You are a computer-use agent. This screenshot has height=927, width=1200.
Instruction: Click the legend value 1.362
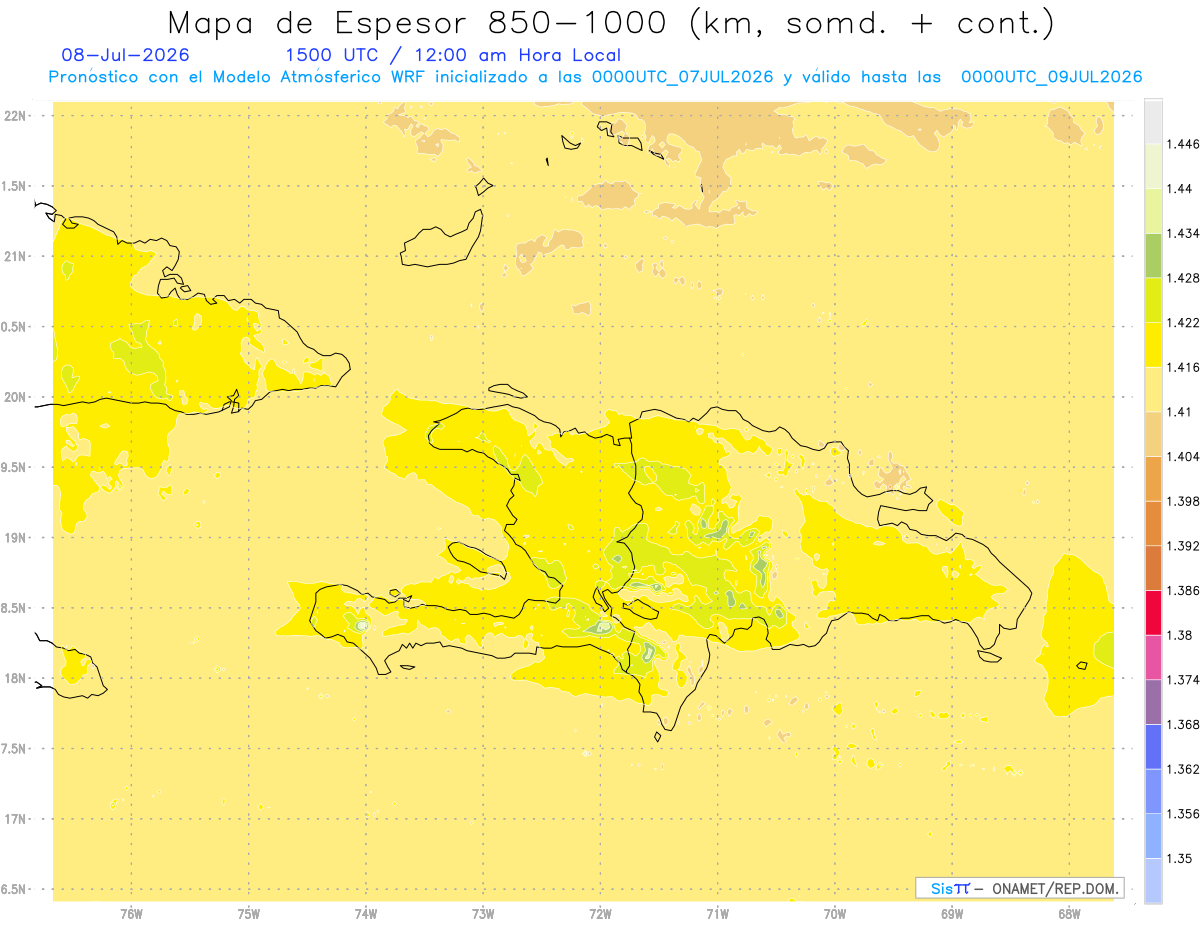click(x=1182, y=768)
